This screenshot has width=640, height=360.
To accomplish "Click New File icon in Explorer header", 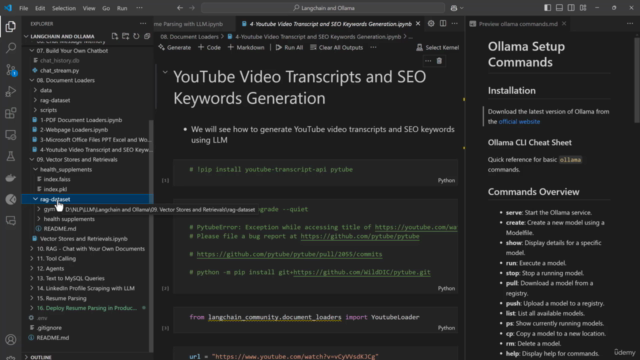I will (115, 36).
